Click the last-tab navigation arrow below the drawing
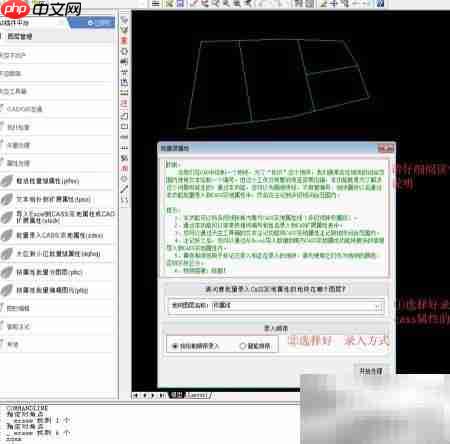This screenshot has height=444, width=450. 162,396
